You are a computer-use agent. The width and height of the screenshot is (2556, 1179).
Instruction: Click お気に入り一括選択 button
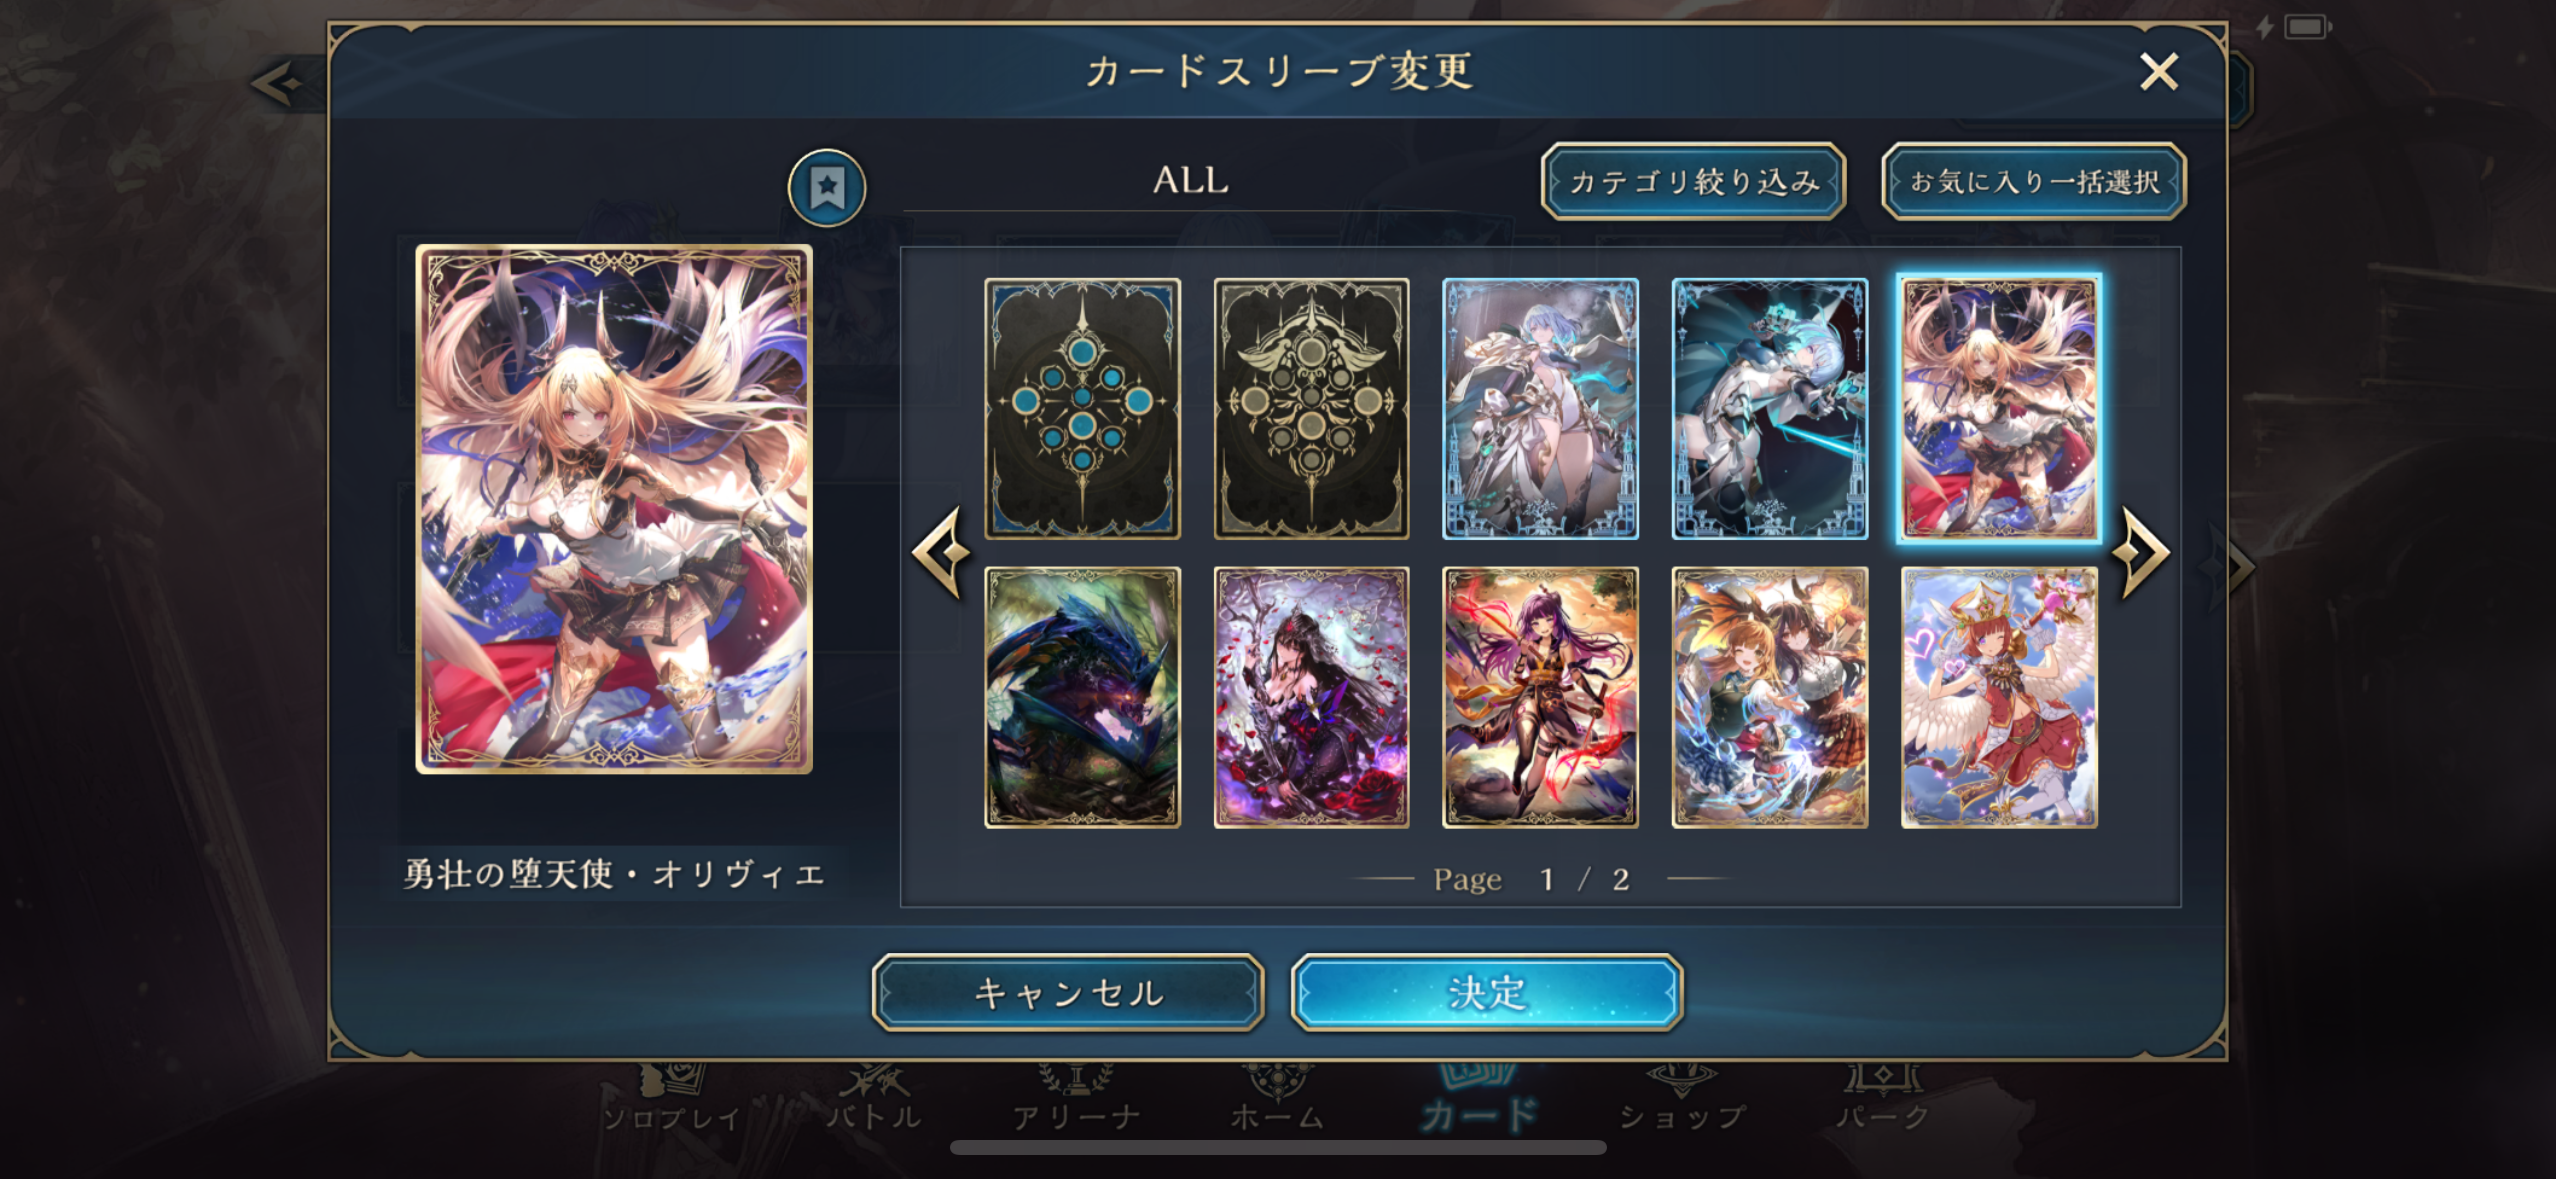[2033, 181]
